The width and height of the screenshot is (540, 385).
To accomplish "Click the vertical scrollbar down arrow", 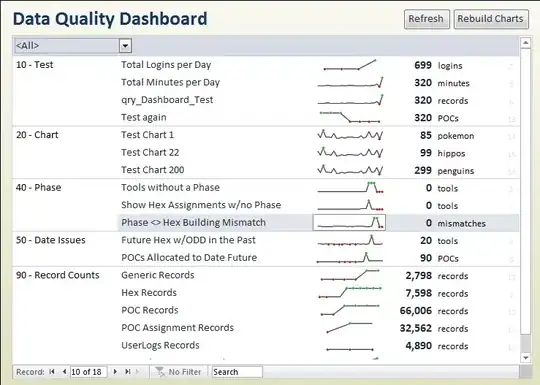I will (526, 358).
